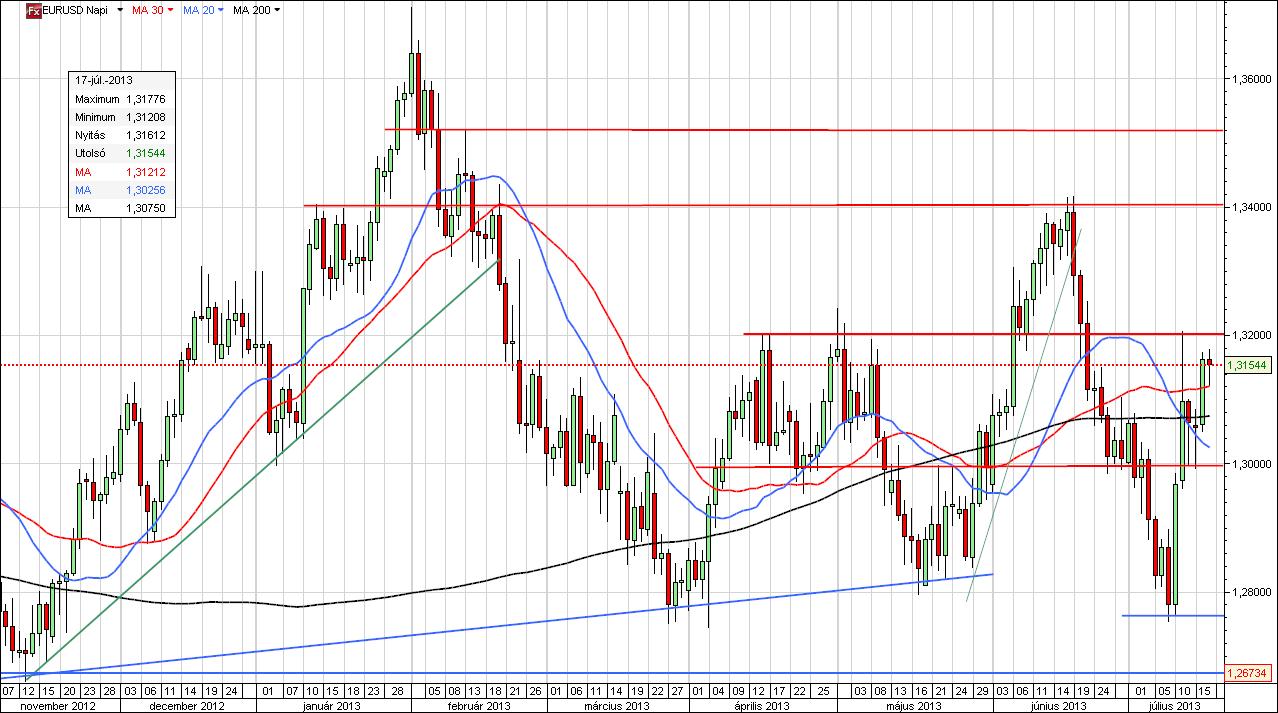This screenshot has width=1278, height=713.
Task: Select the Minimum 1,31208 row
Action: pos(121,117)
